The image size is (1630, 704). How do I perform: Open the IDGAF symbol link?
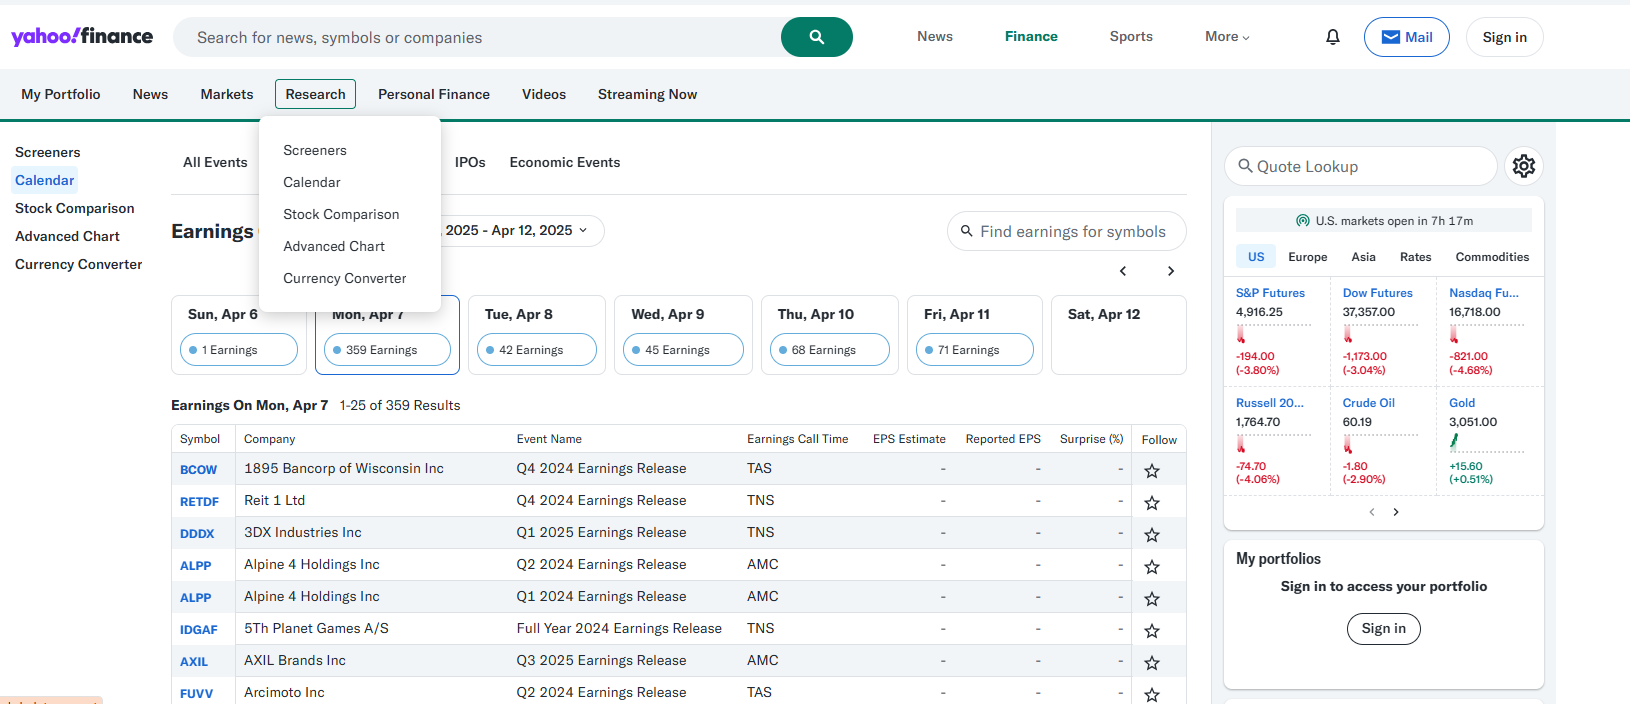(x=198, y=629)
